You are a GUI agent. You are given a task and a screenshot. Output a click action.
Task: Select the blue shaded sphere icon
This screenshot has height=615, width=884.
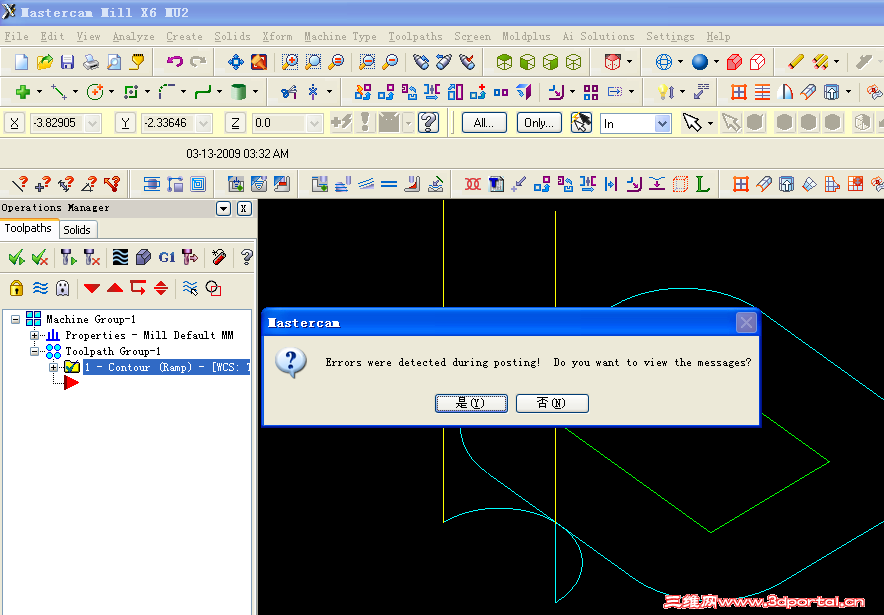(x=700, y=61)
